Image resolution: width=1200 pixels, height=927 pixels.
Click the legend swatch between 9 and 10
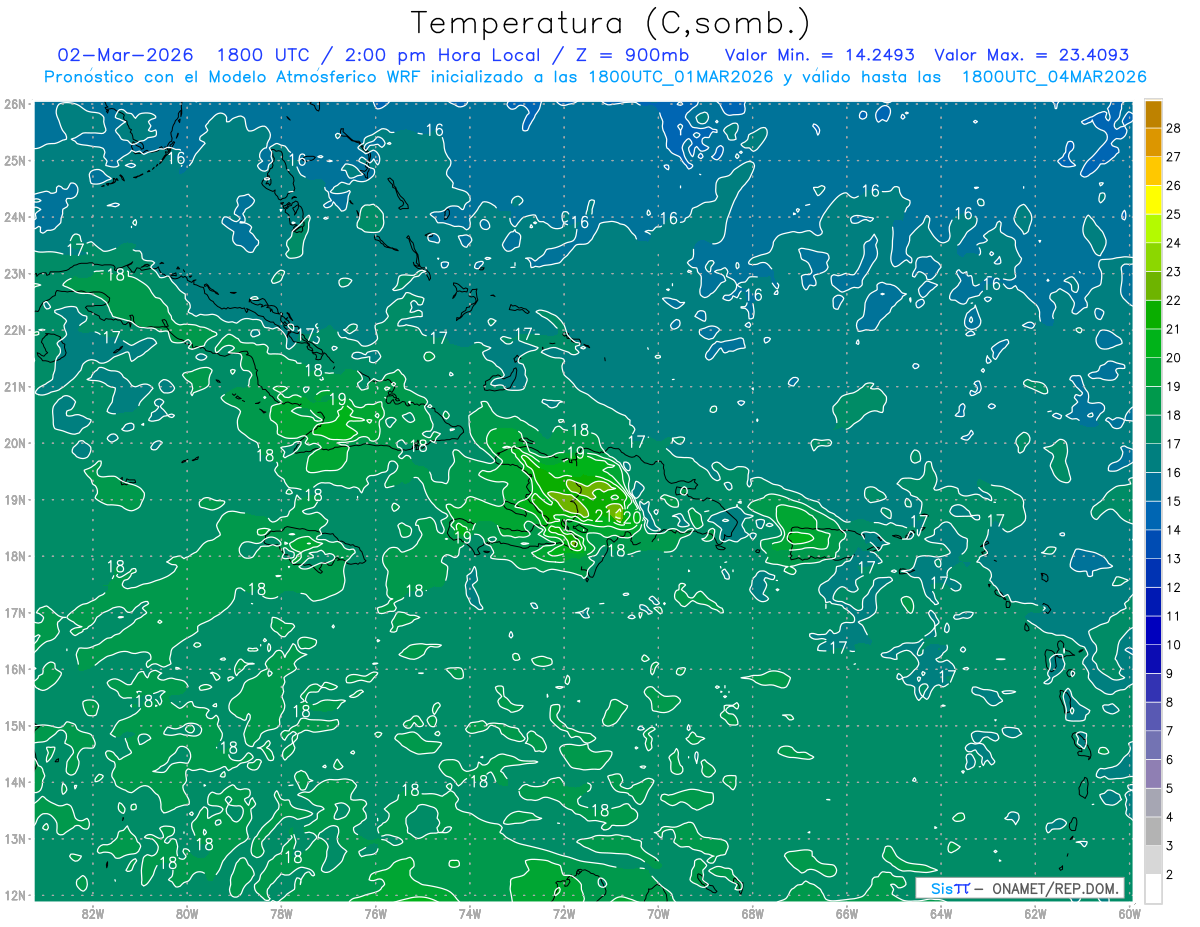tap(1153, 660)
